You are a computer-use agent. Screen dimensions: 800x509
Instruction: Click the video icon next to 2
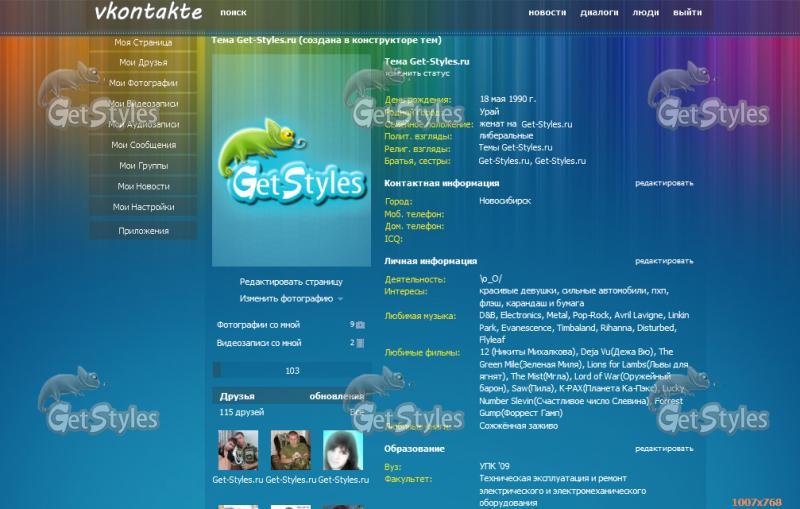tap(360, 343)
